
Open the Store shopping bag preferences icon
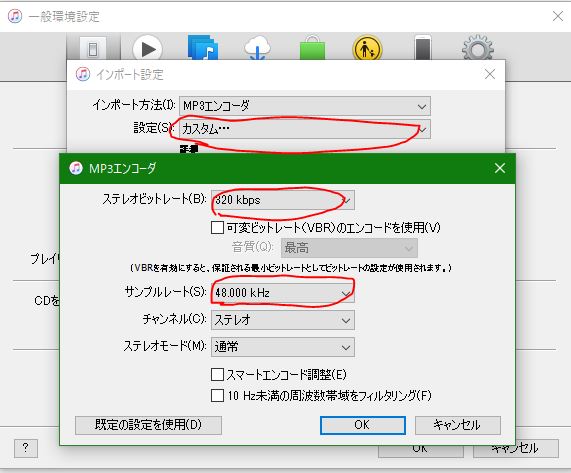point(312,48)
